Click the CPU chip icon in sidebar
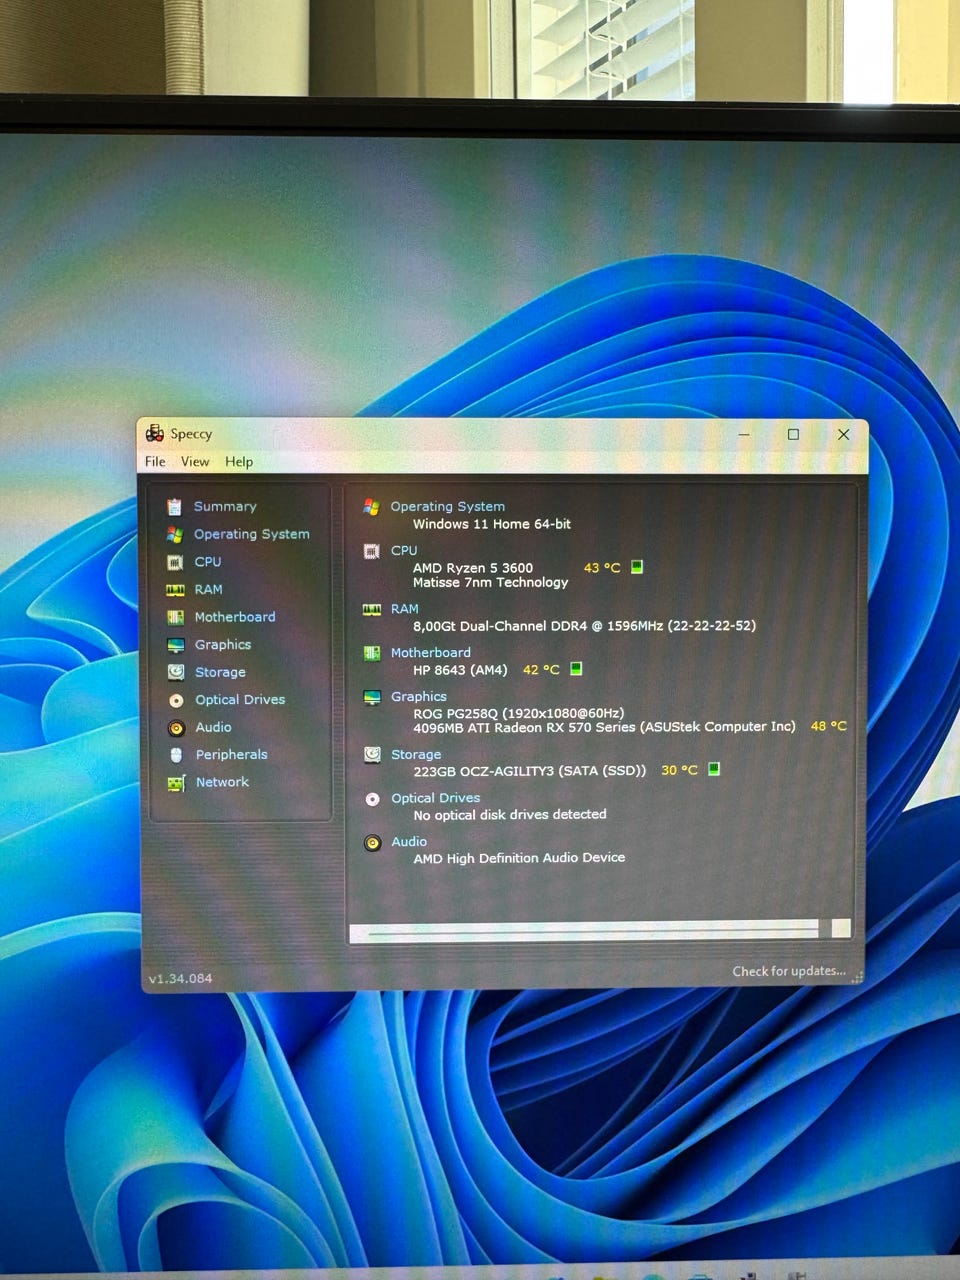Image resolution: width=960 pixels, height=1280 pixels. tap(175, 562)
